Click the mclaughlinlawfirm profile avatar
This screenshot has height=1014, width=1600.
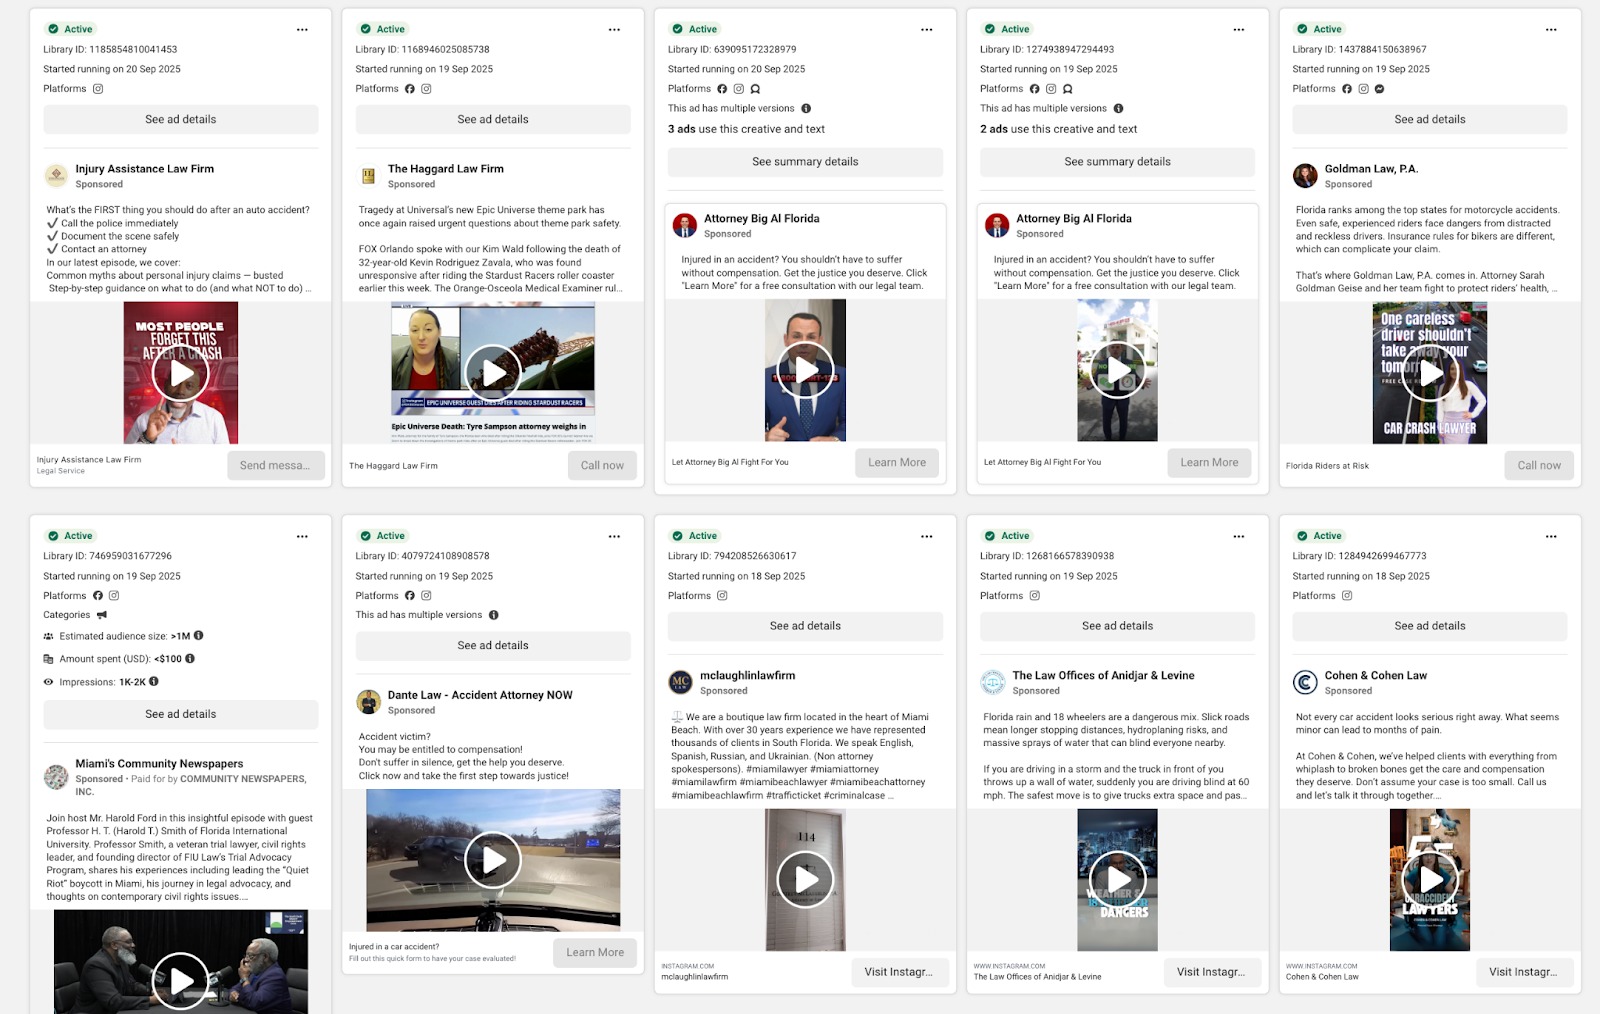point(680,683)
